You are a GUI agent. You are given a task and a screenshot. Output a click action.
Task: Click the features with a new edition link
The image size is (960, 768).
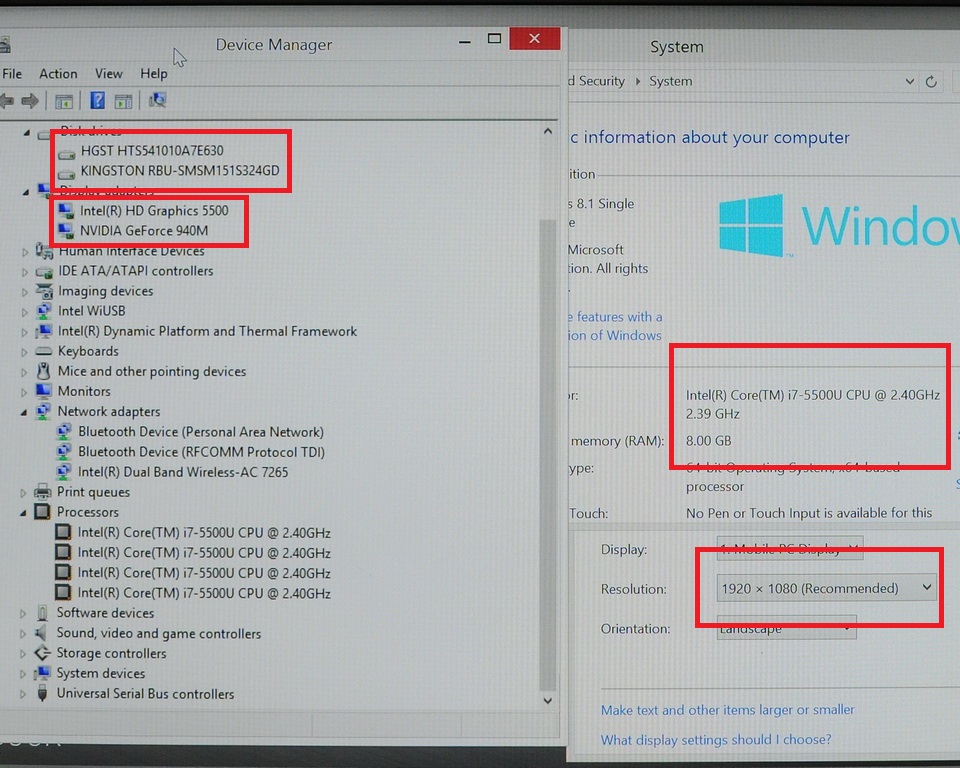(615, 326)
